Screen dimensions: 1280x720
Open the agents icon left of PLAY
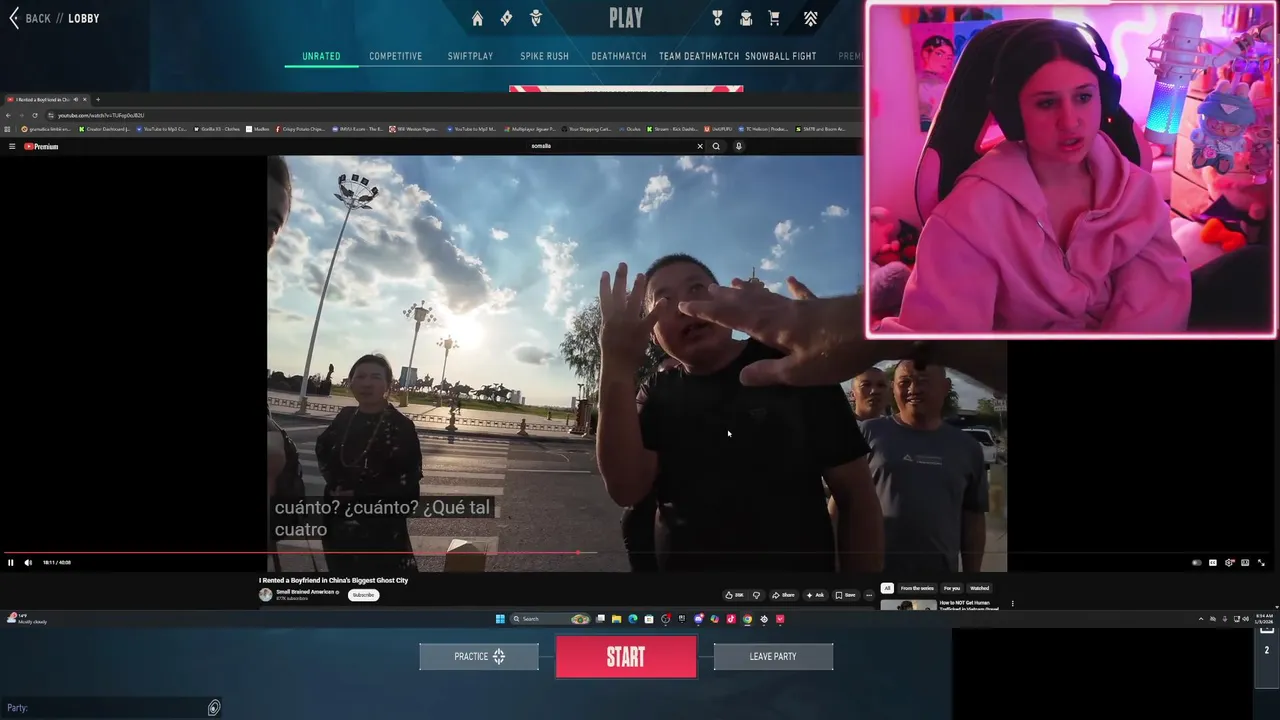tap(535, 18)
